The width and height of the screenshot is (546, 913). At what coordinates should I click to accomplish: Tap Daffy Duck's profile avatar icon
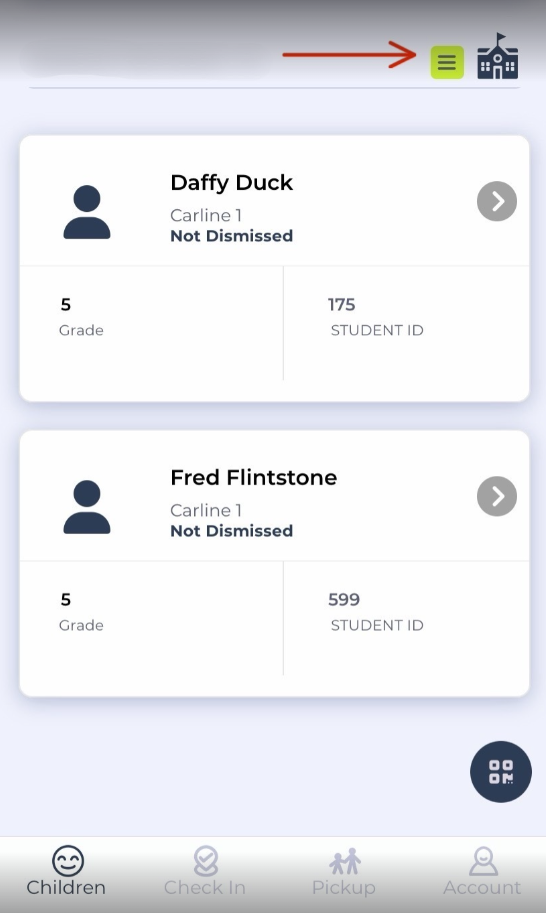click(x=87, y=212)
